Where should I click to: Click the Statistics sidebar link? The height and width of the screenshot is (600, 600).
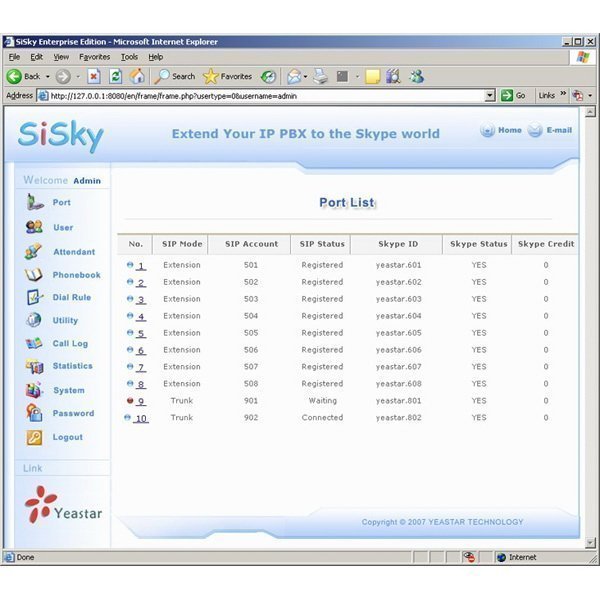pyautogui.click(x=73, y=366)
